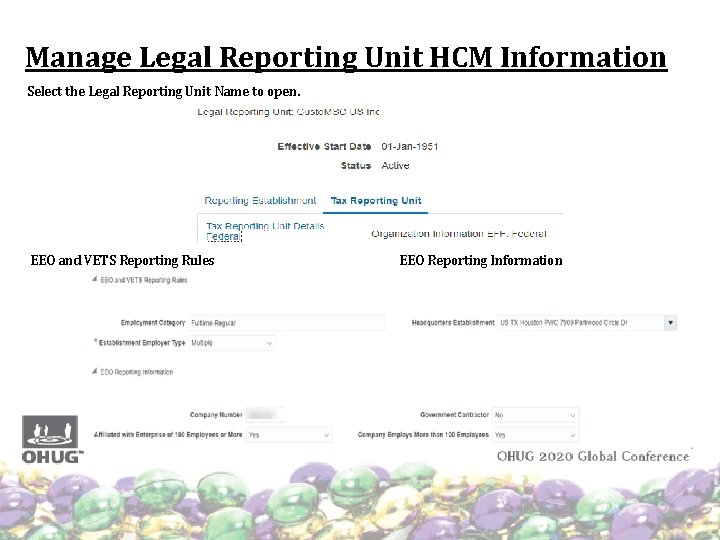Click the Manage Legal Reporting Unit HCM Information title
The image size is (720, 540).
346,57
